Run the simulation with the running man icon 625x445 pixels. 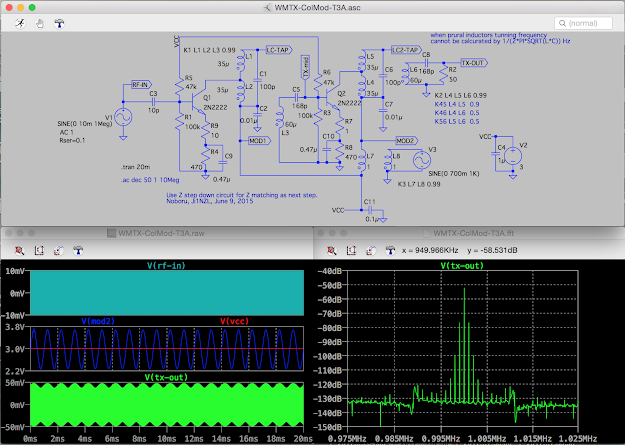(20, 24)
